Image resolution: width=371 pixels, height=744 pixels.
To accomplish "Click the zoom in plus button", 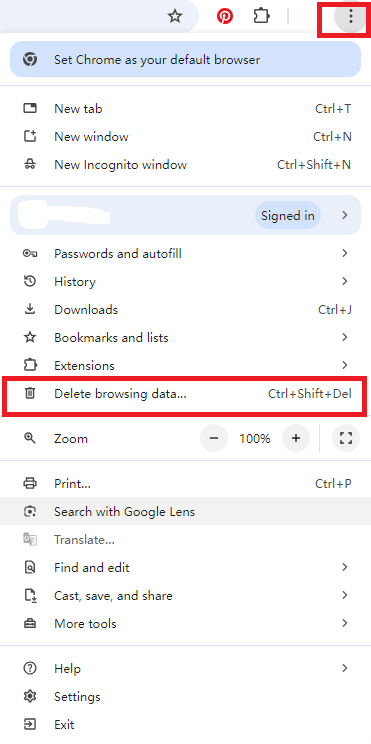I will pyautogui.click(x=296, y=438).
